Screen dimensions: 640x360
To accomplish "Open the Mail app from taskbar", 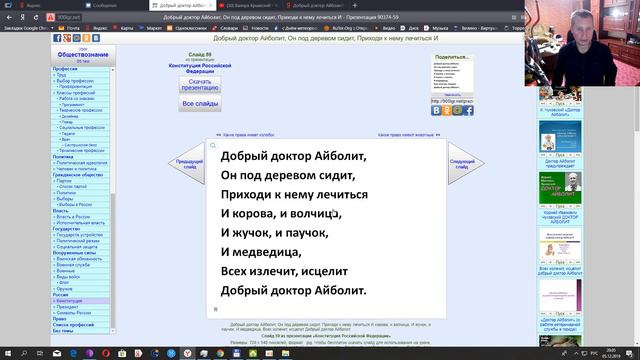I will coord(57,353).
